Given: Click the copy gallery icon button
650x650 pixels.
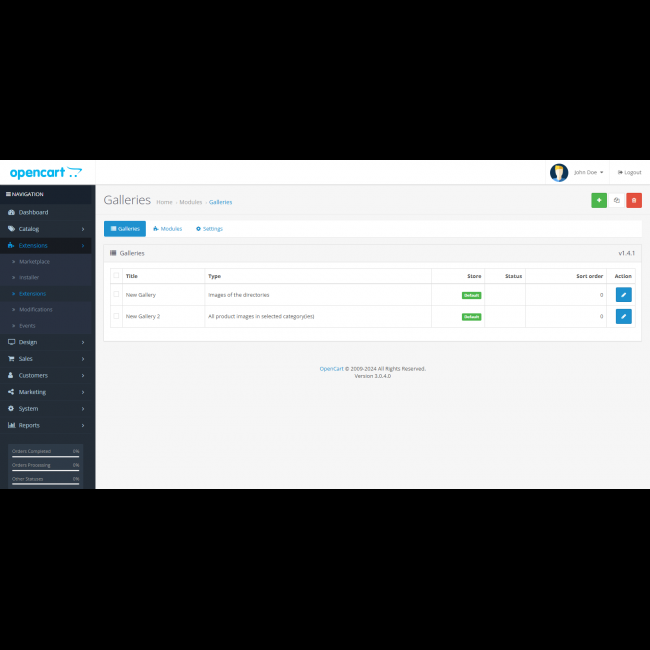Looking at the screenshot, I should [616, 200].
